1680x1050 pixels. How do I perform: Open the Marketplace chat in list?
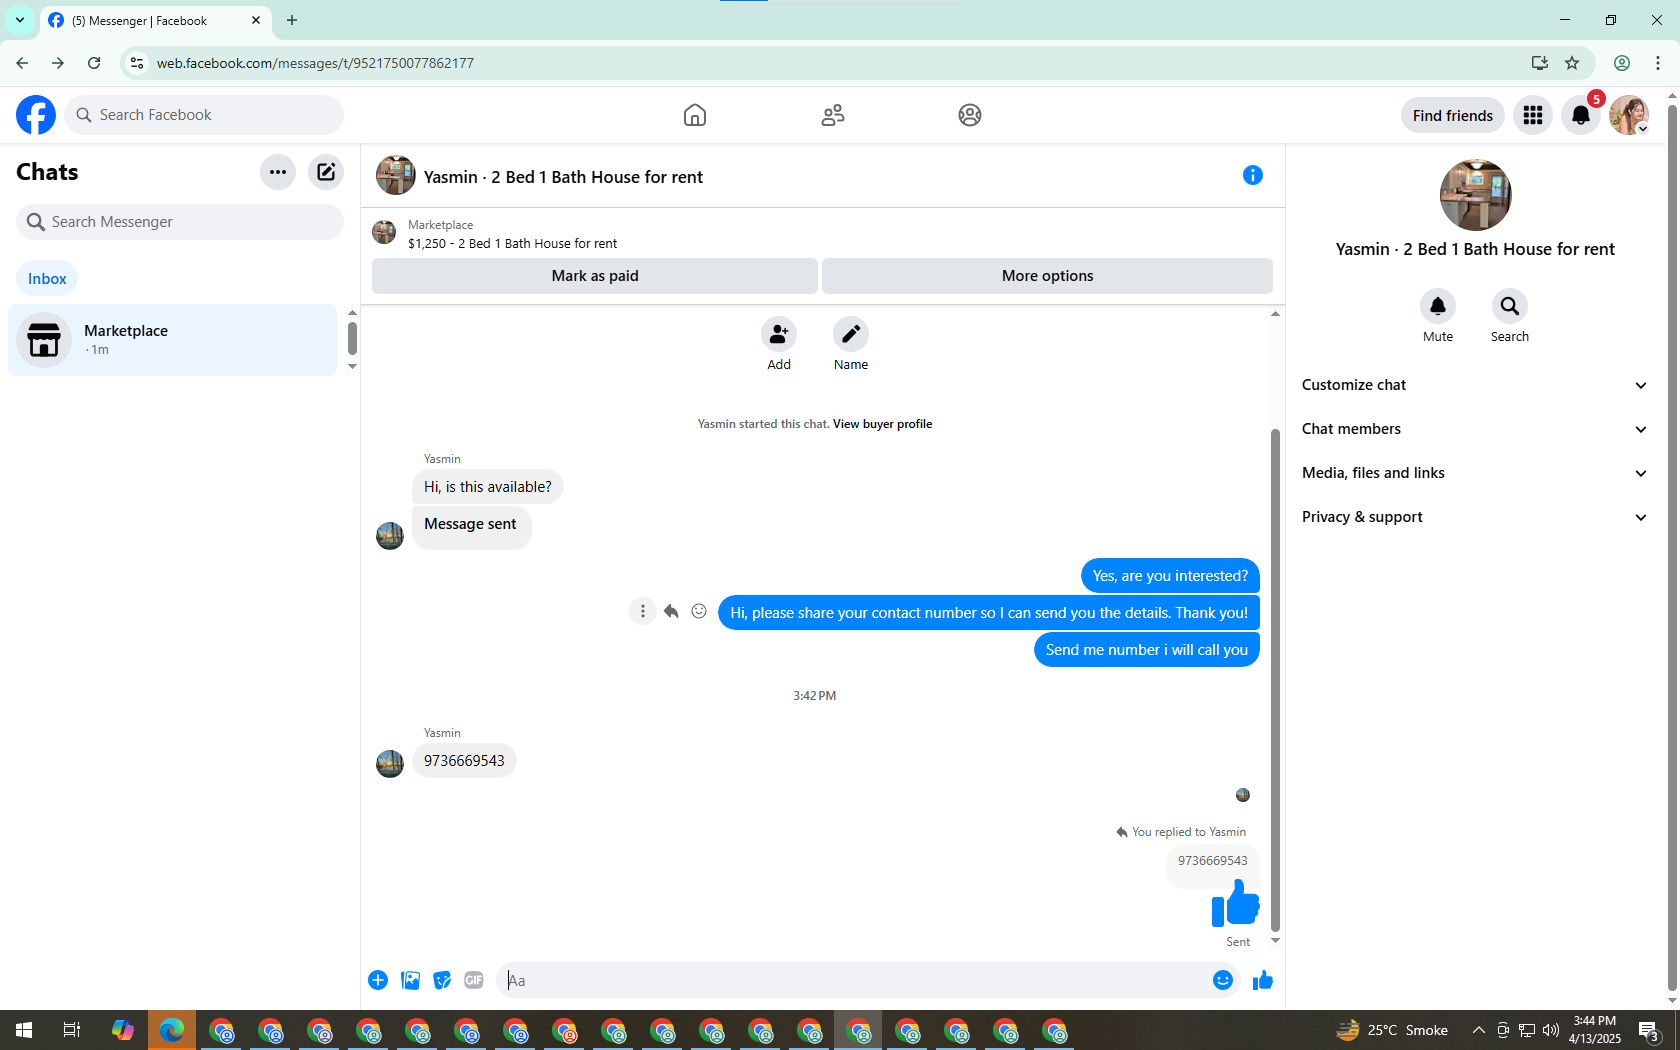click(173, 340)
